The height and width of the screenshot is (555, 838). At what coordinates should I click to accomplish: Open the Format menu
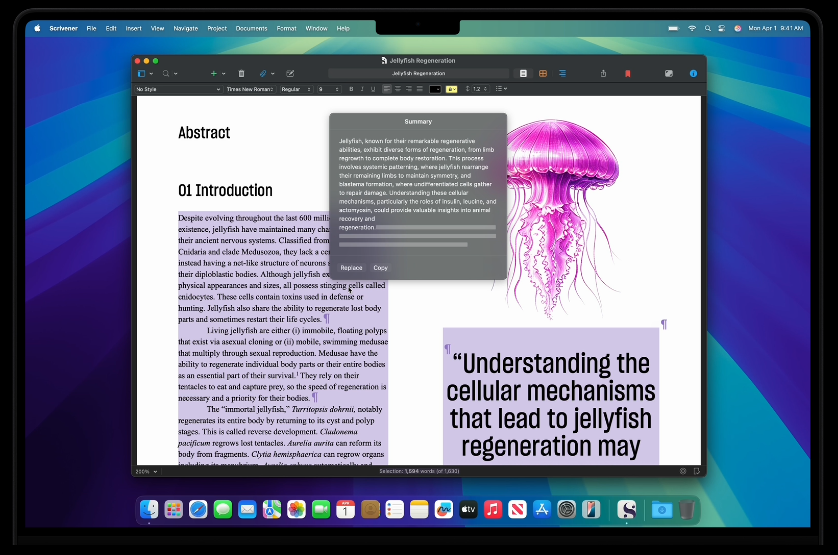[x=286, y=28]
